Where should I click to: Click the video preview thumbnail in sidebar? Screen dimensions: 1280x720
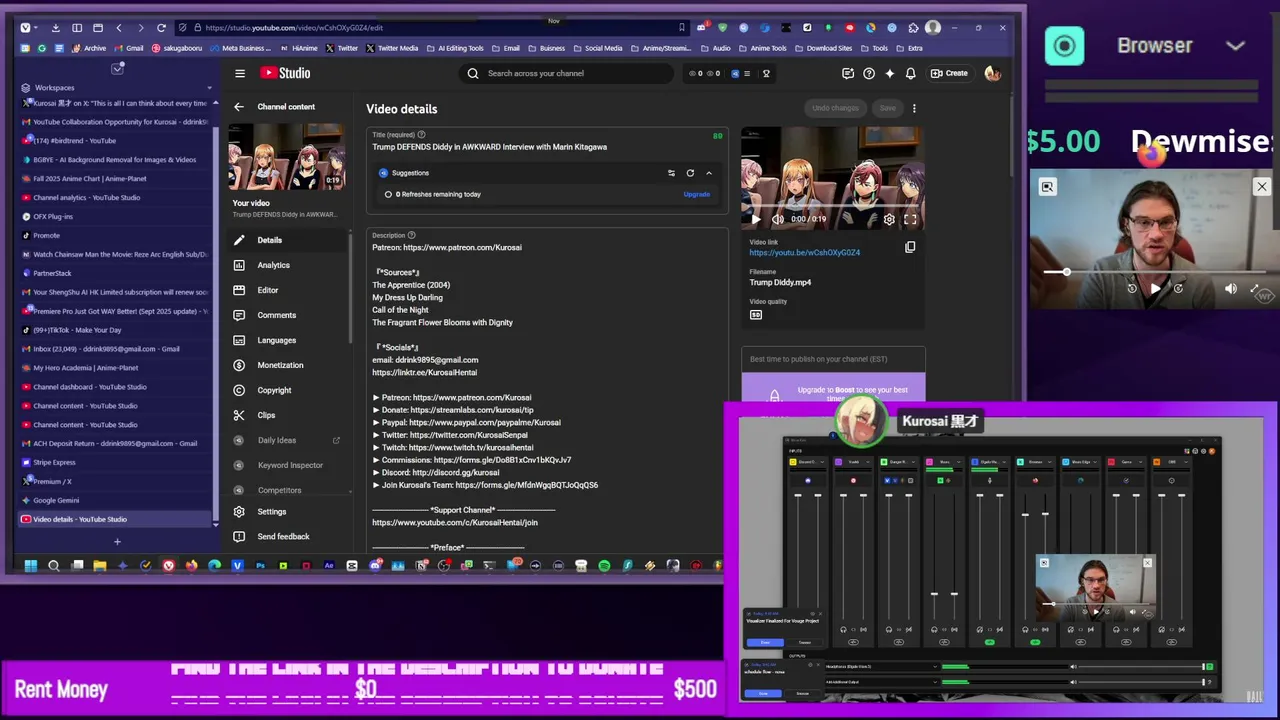[x=288, y=156]
